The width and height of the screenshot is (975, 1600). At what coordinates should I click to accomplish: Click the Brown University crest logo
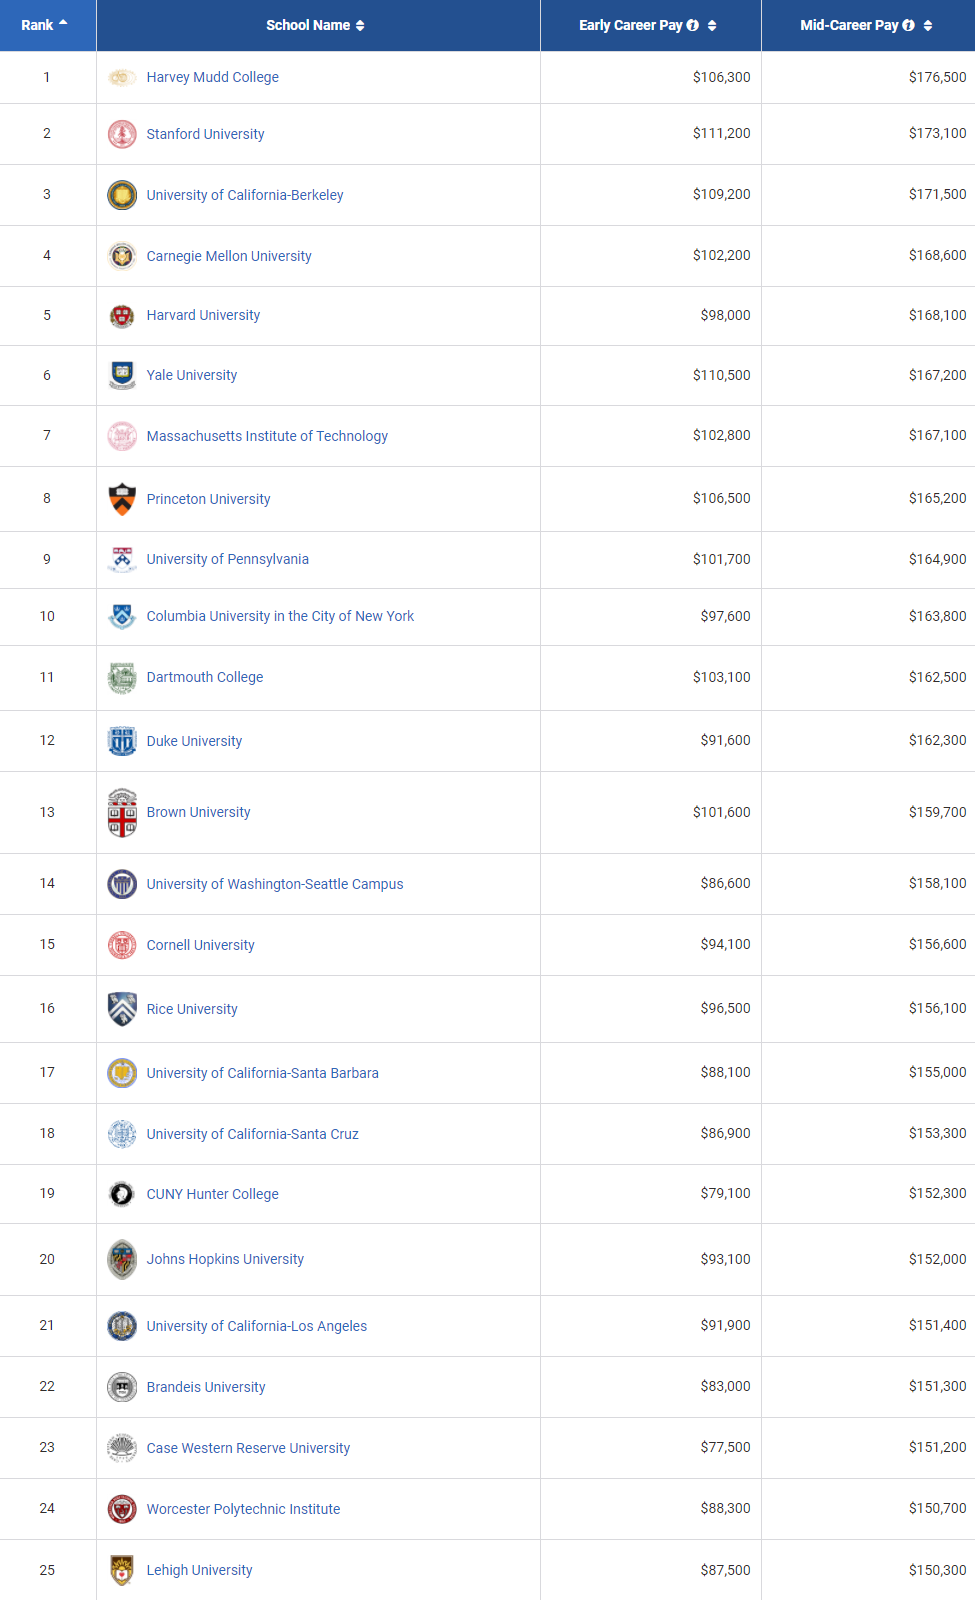point(122,812)
